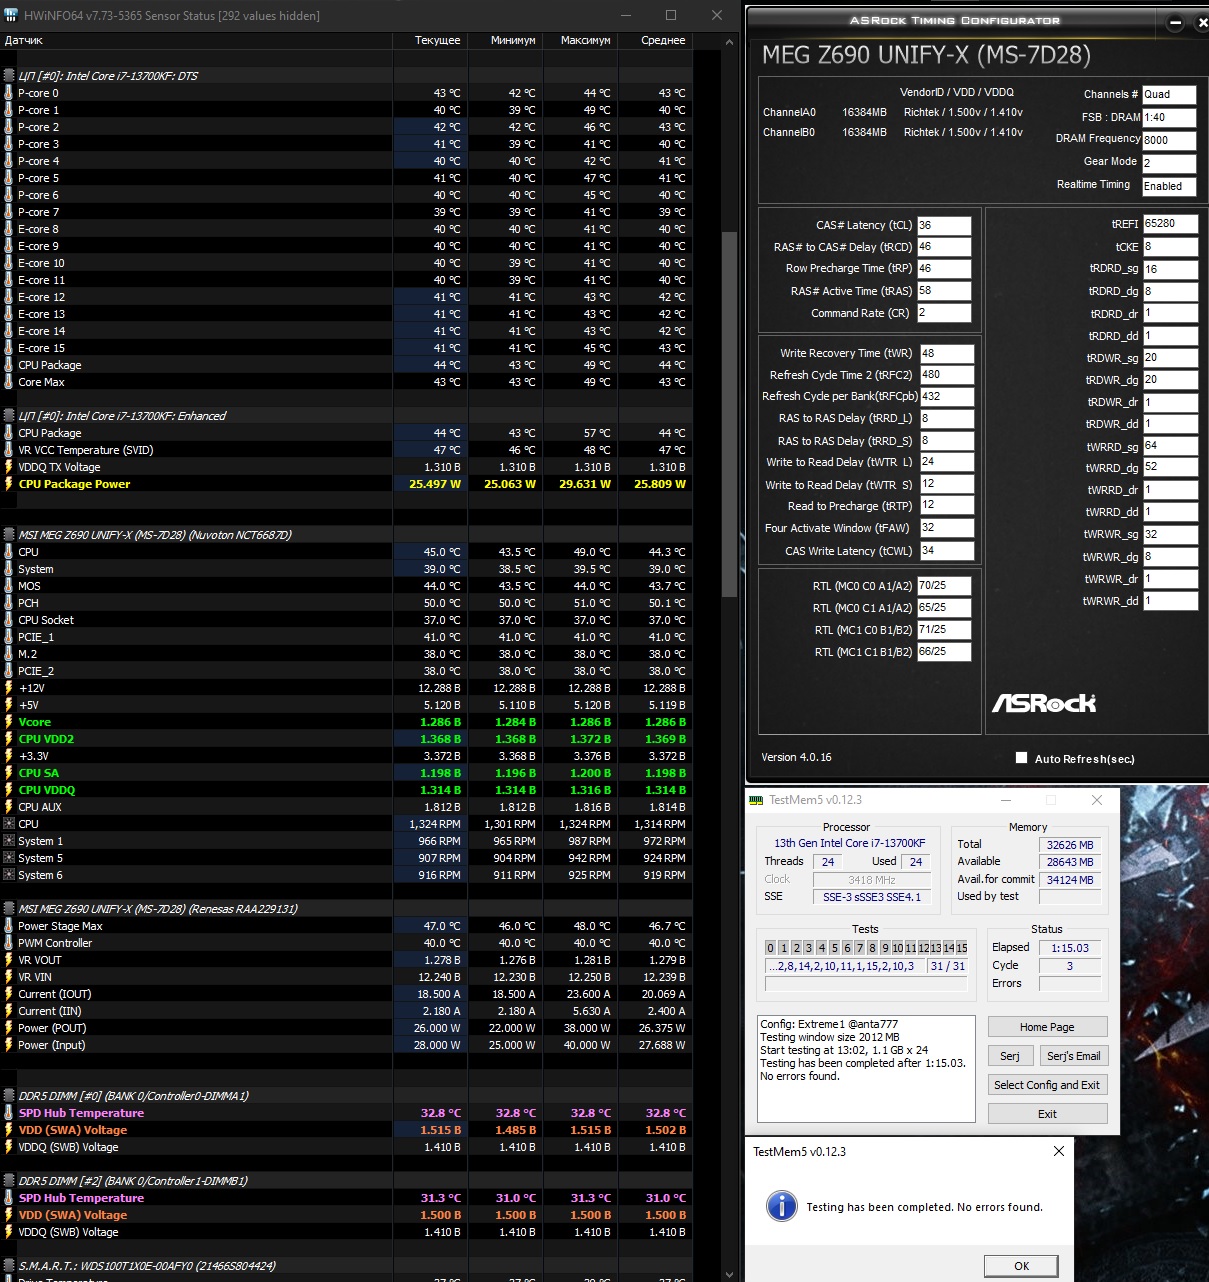Click the Four Activate Window (tFAW) field
Screen dimensions: 1209x1282
point(947,528)
